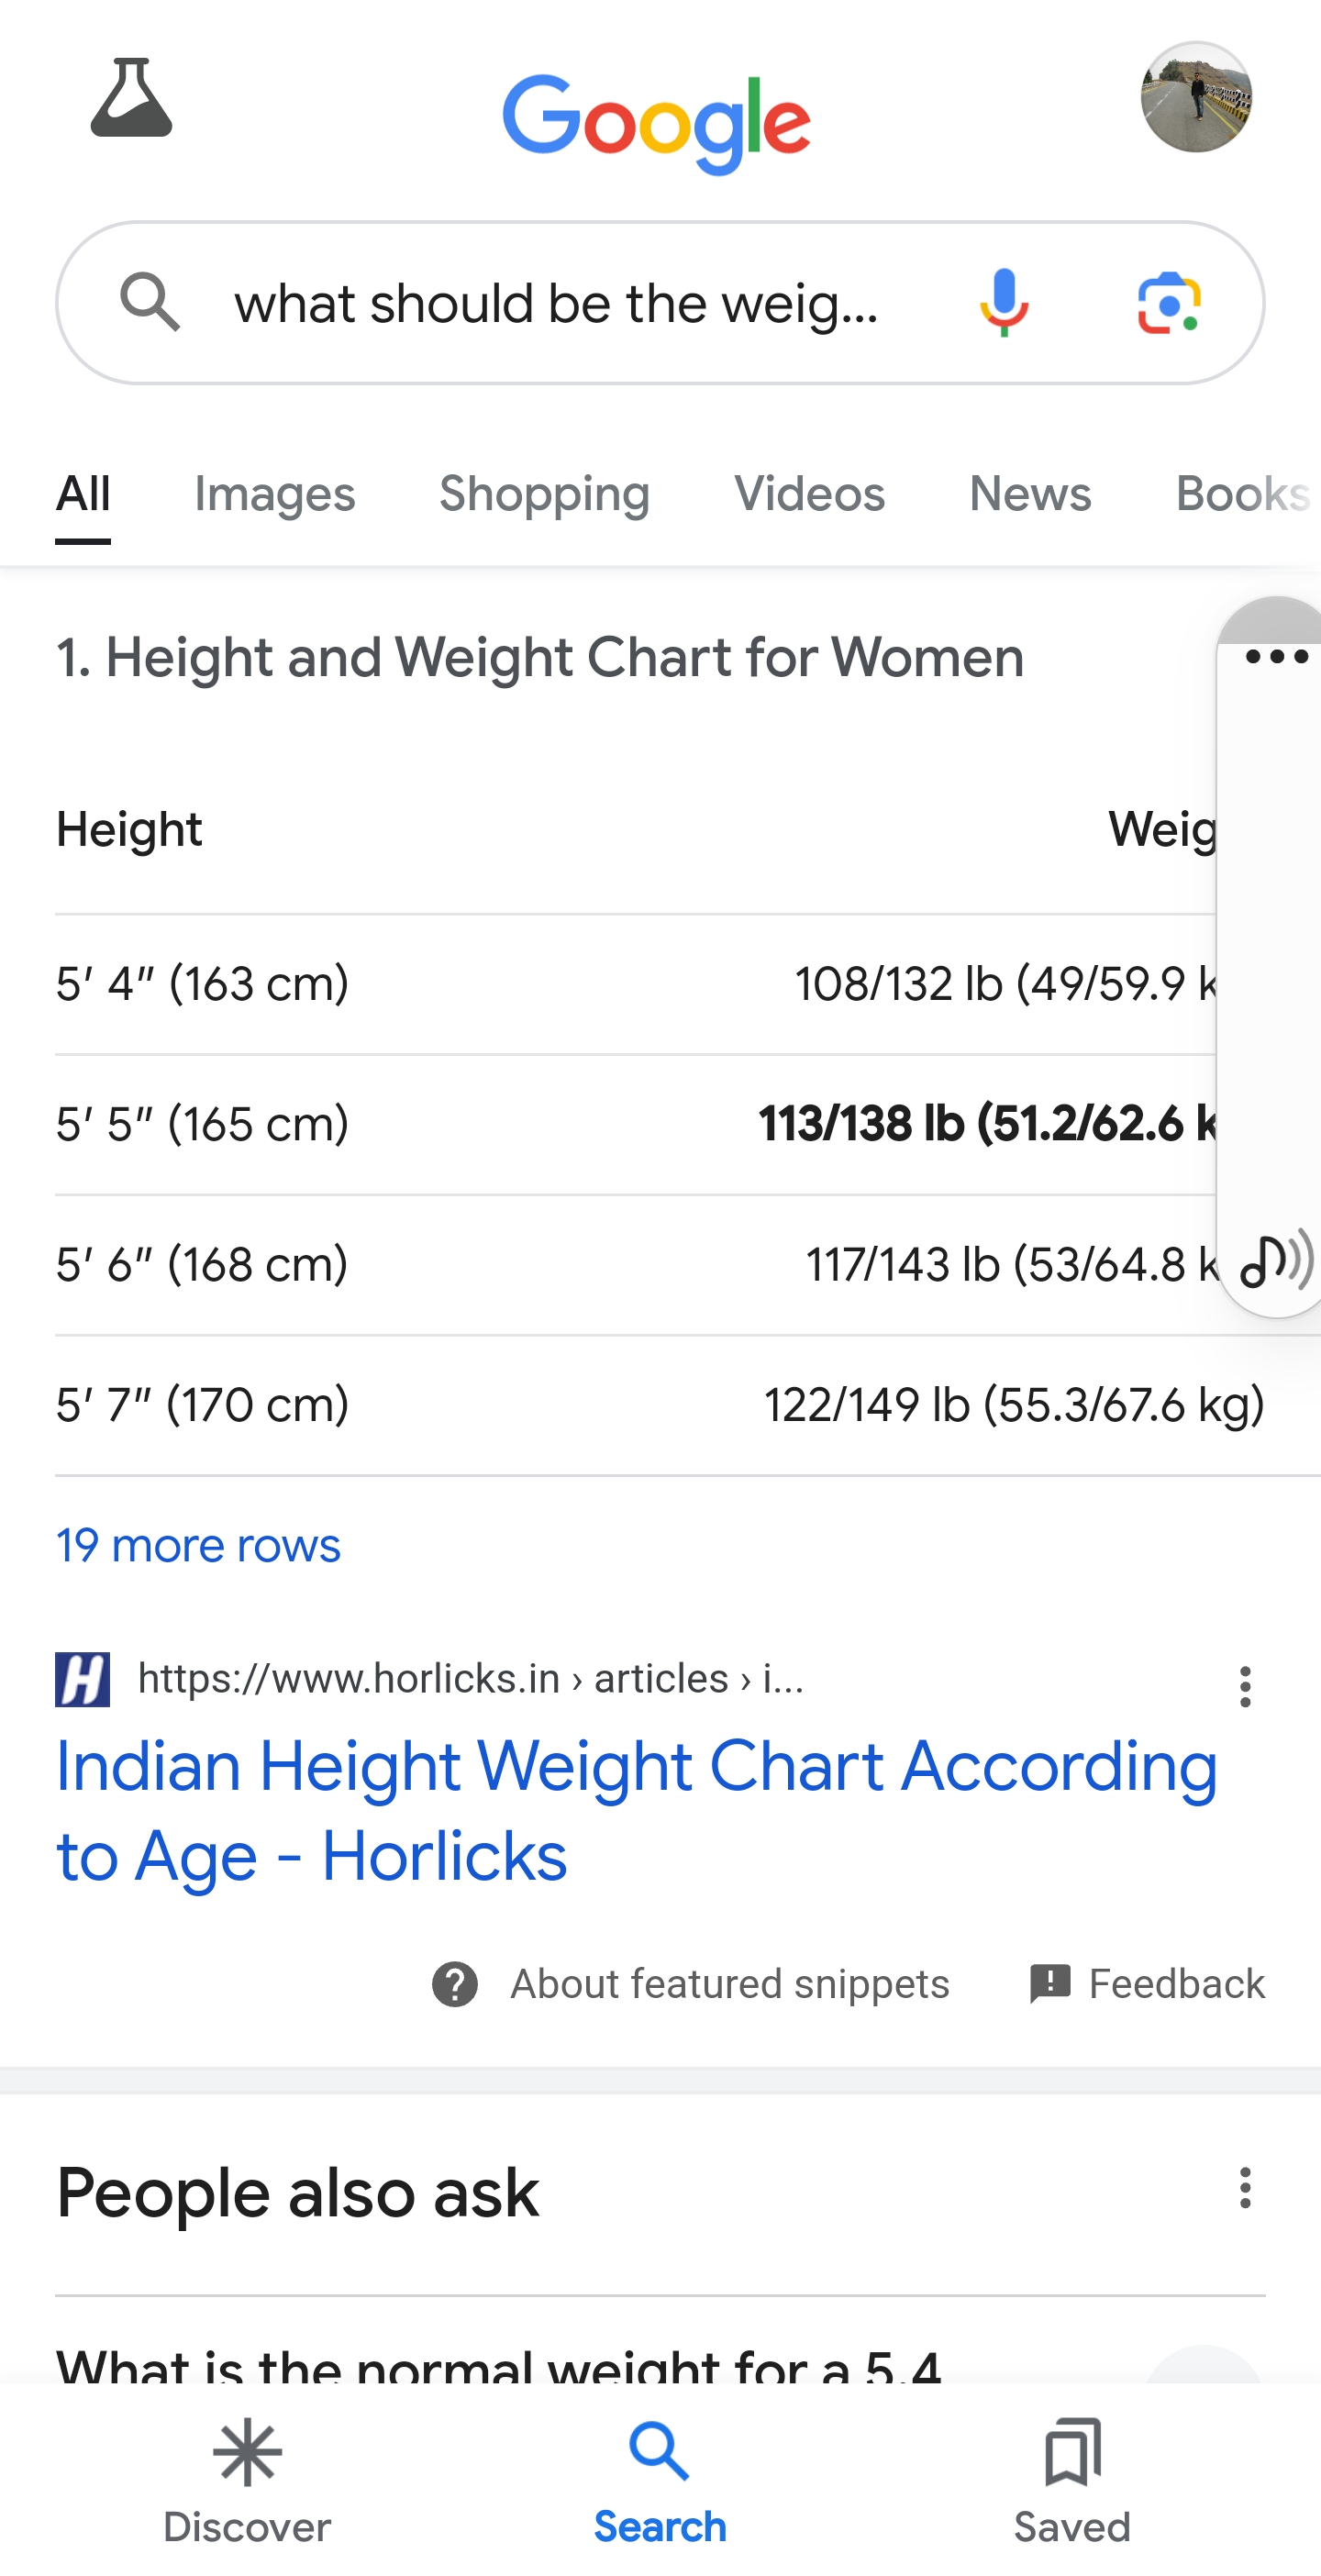Open the News results tab
The height and width of the screenshot is (2576, 1321).
1029,494
